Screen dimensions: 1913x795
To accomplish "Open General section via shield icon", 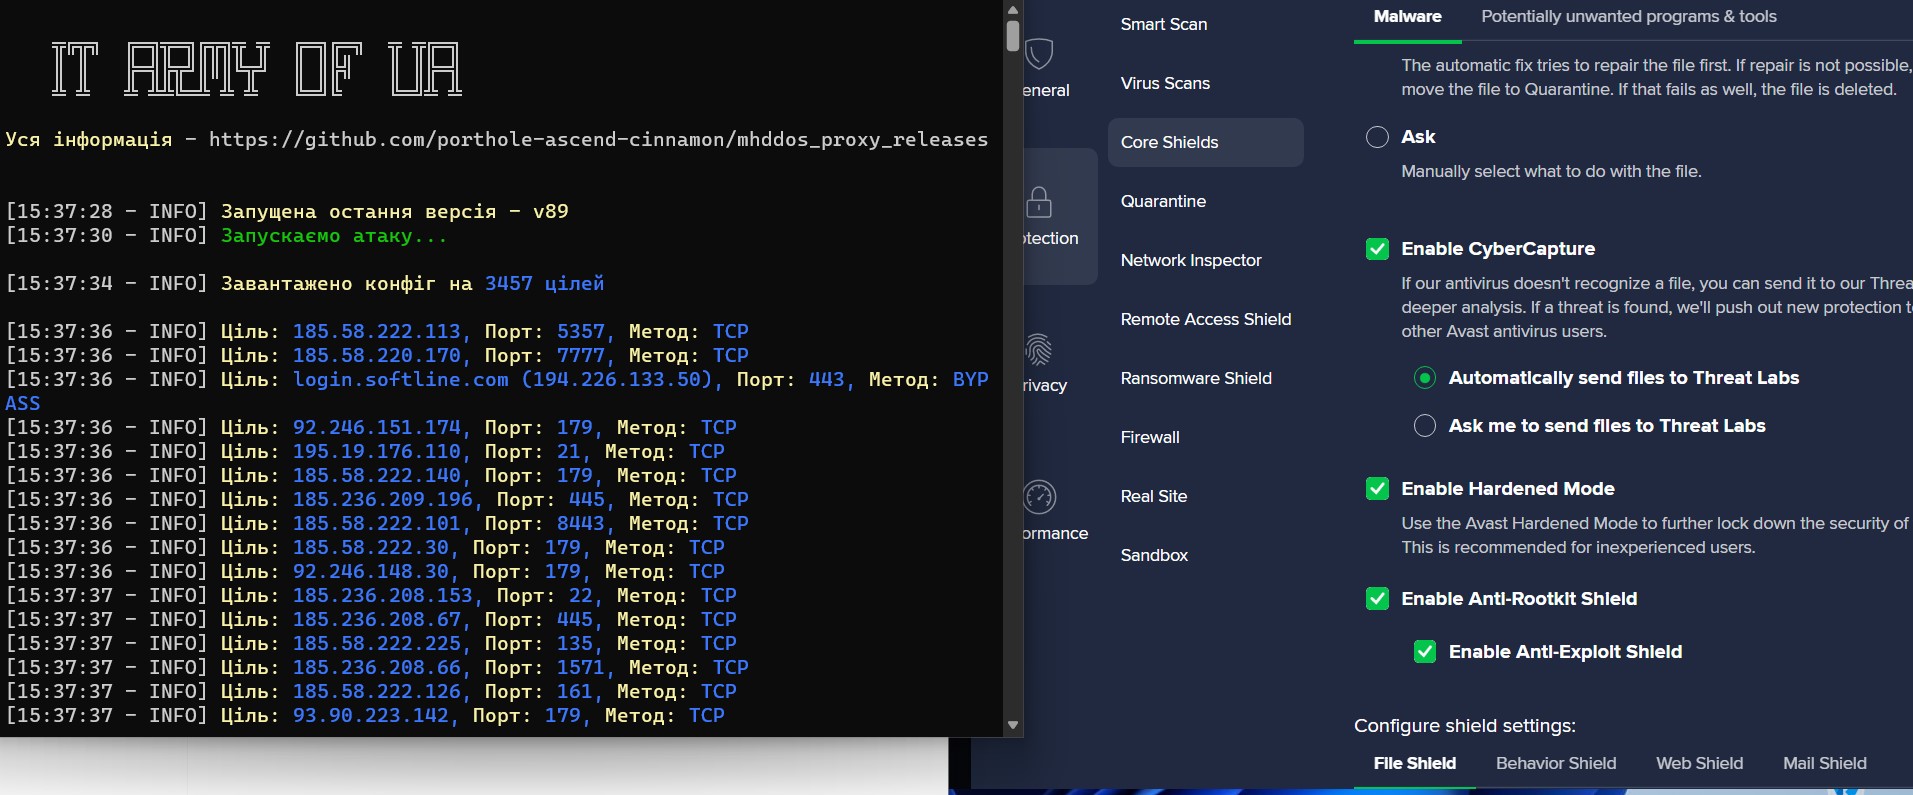I will [1040, 53].
